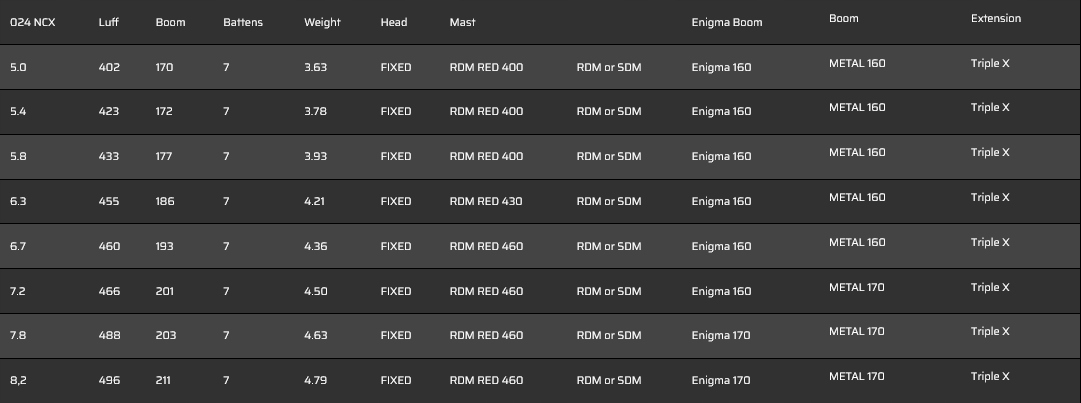Screen dimensions: 1081x403
Task: Click the luff value 433
Action: coord(109,156)
